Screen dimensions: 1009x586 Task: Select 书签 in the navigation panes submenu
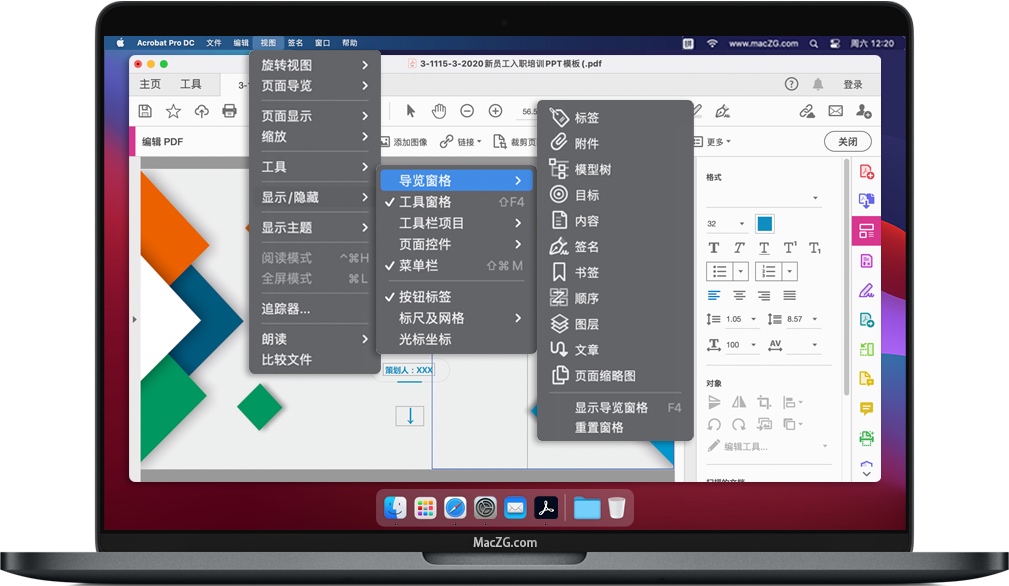coord(586,272)
